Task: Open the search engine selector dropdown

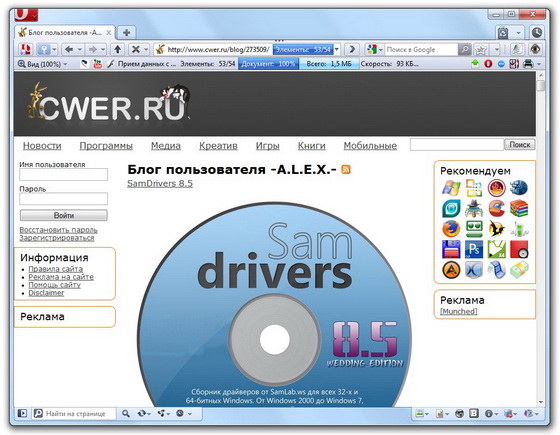Action: 381,49
